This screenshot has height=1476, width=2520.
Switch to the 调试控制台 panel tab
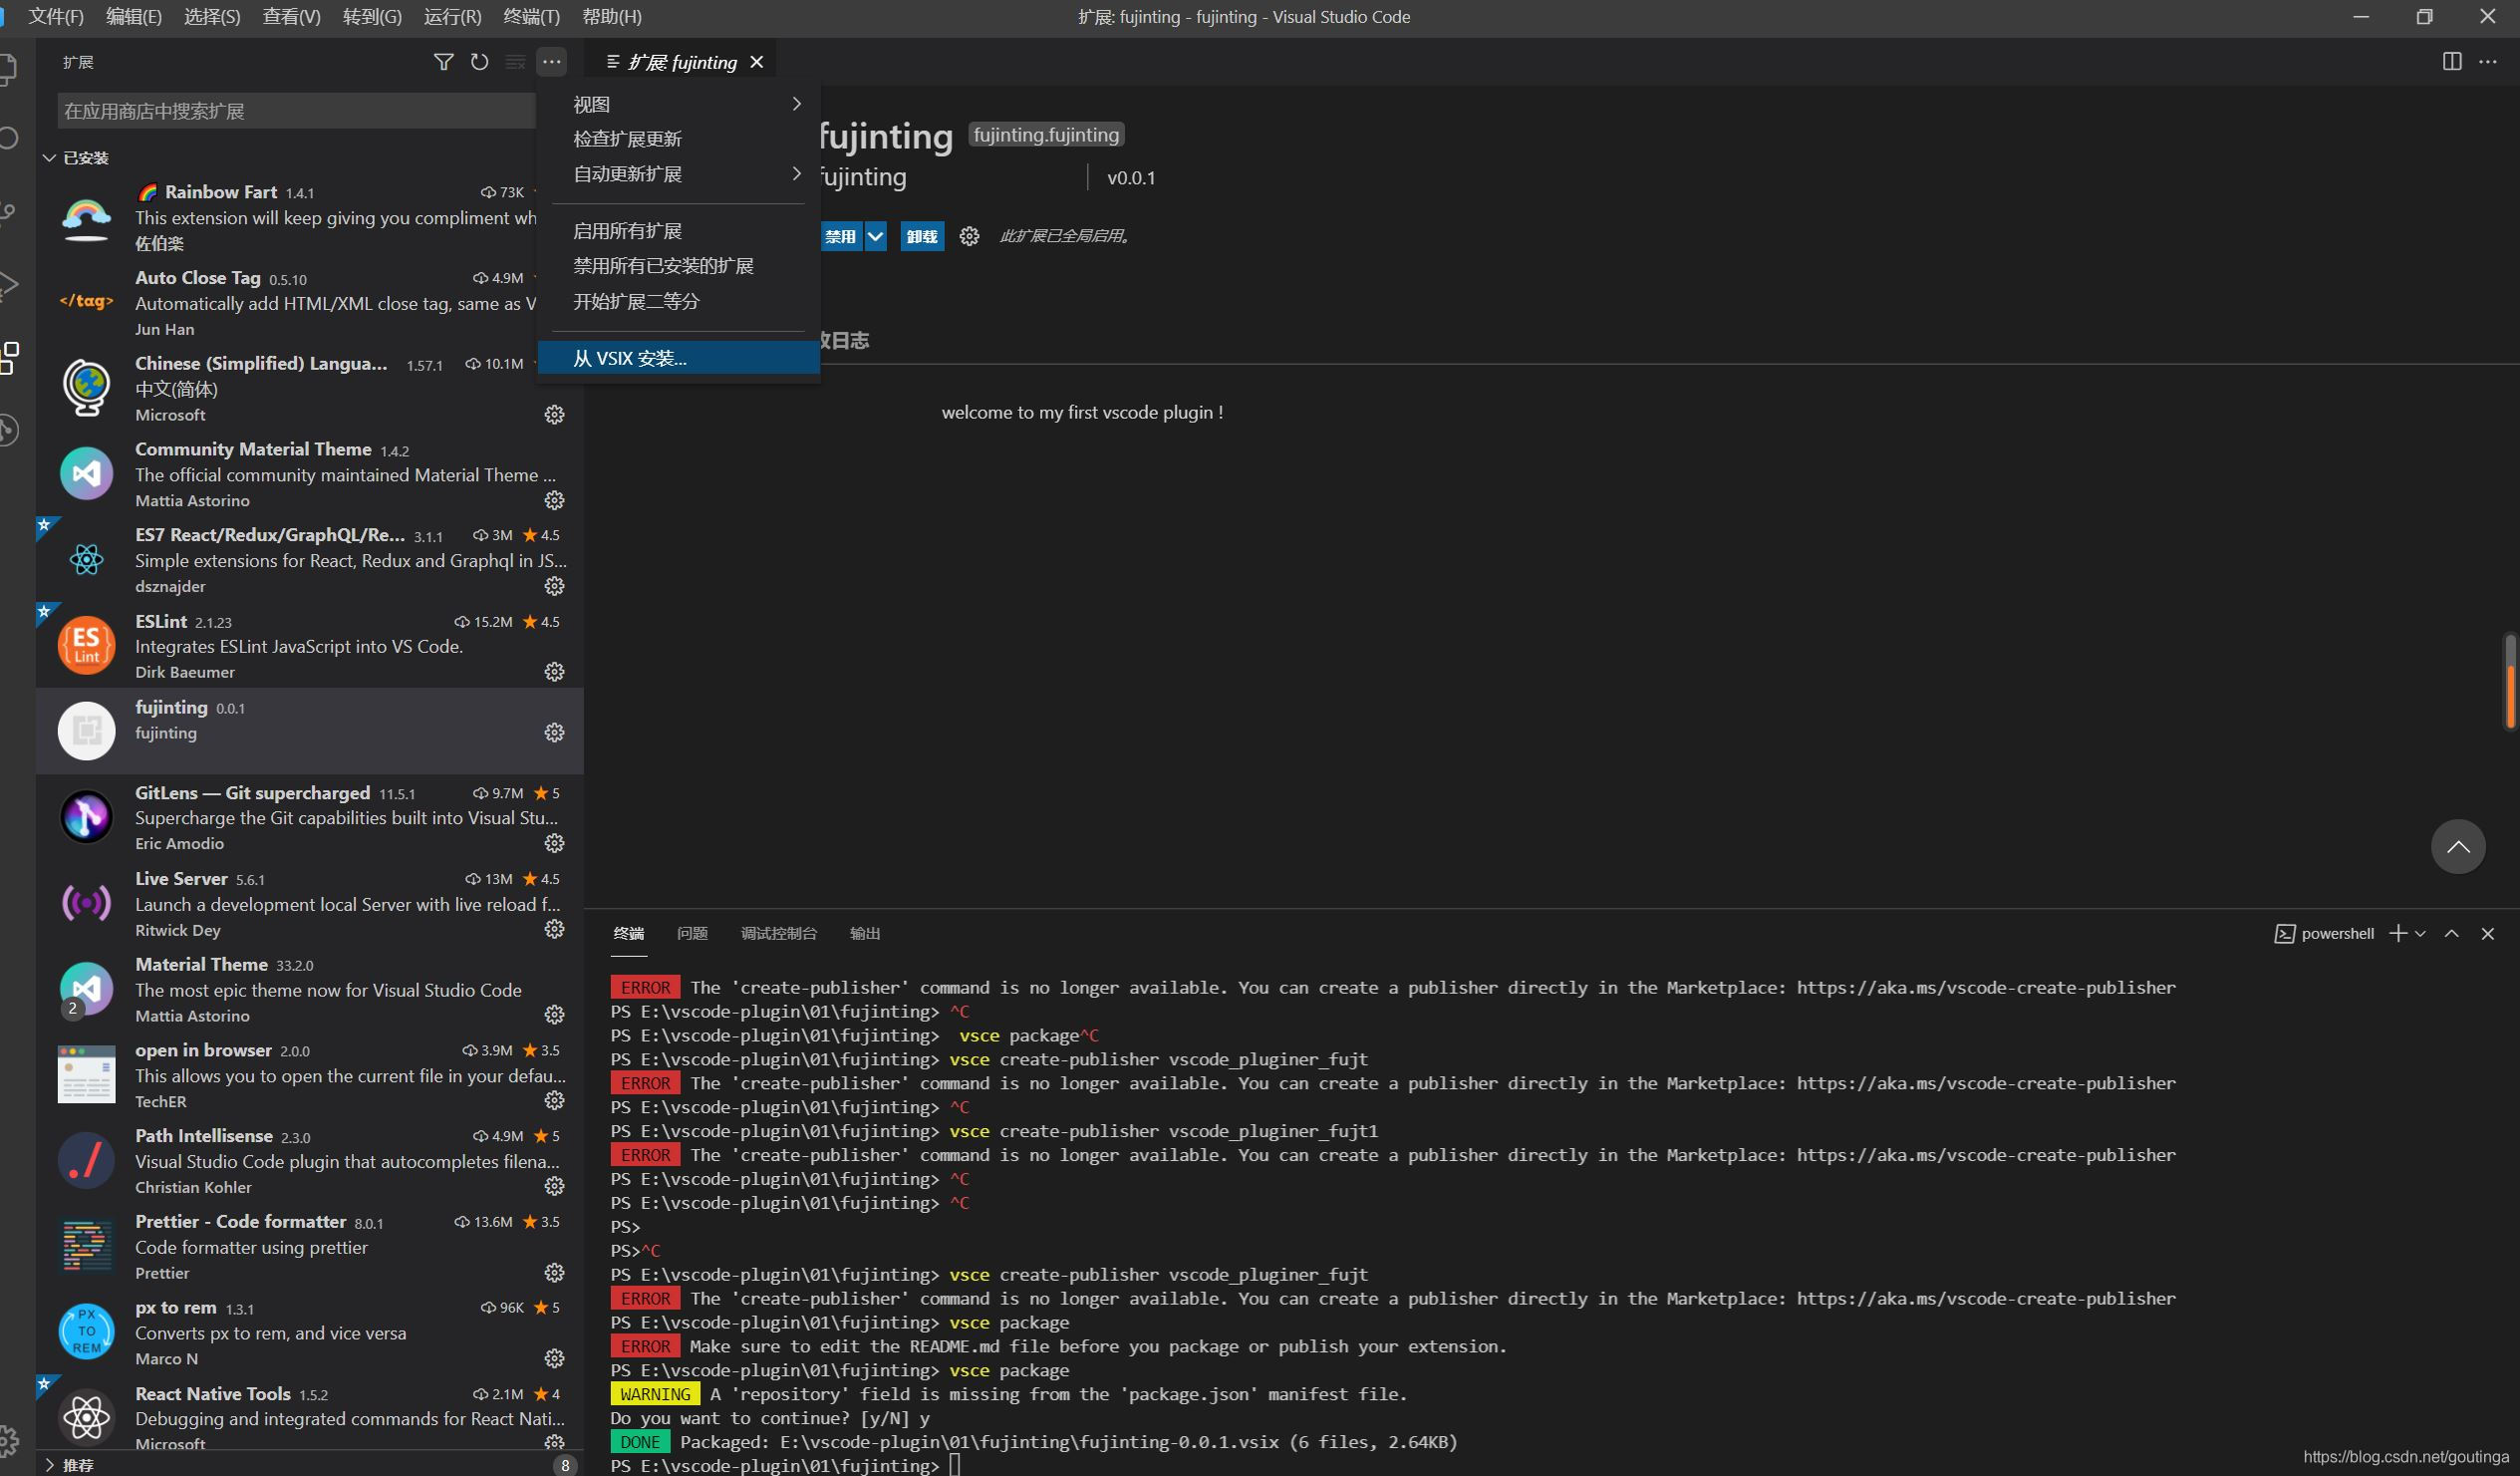[x=778, y=933]
